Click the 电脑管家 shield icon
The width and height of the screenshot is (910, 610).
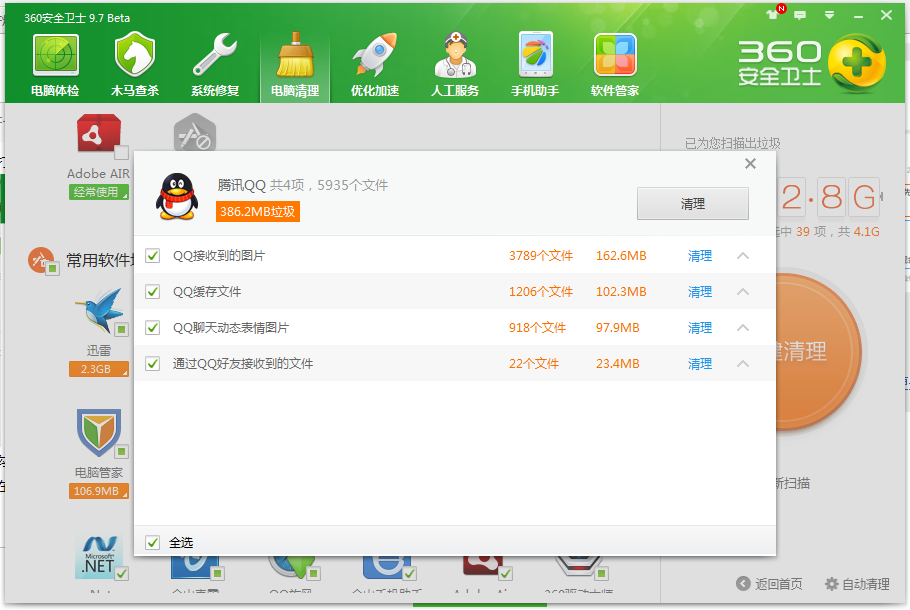(99, 433)
